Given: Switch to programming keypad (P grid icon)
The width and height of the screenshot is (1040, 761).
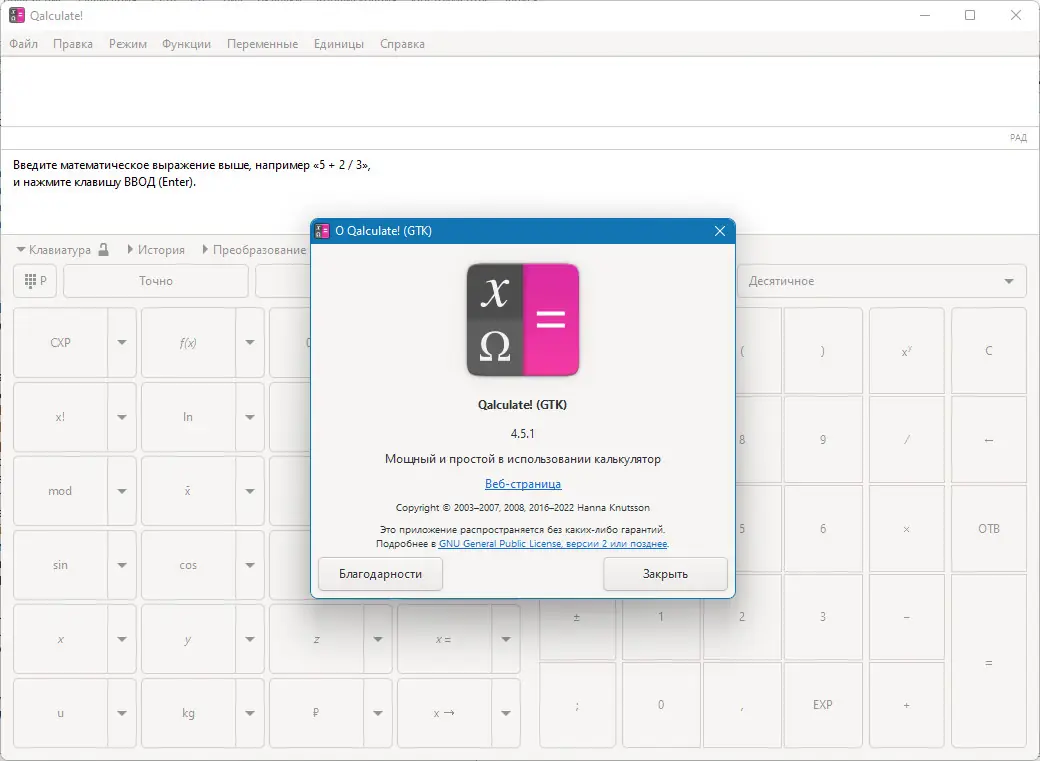Looking at the screenshot, I should point(35,281).
